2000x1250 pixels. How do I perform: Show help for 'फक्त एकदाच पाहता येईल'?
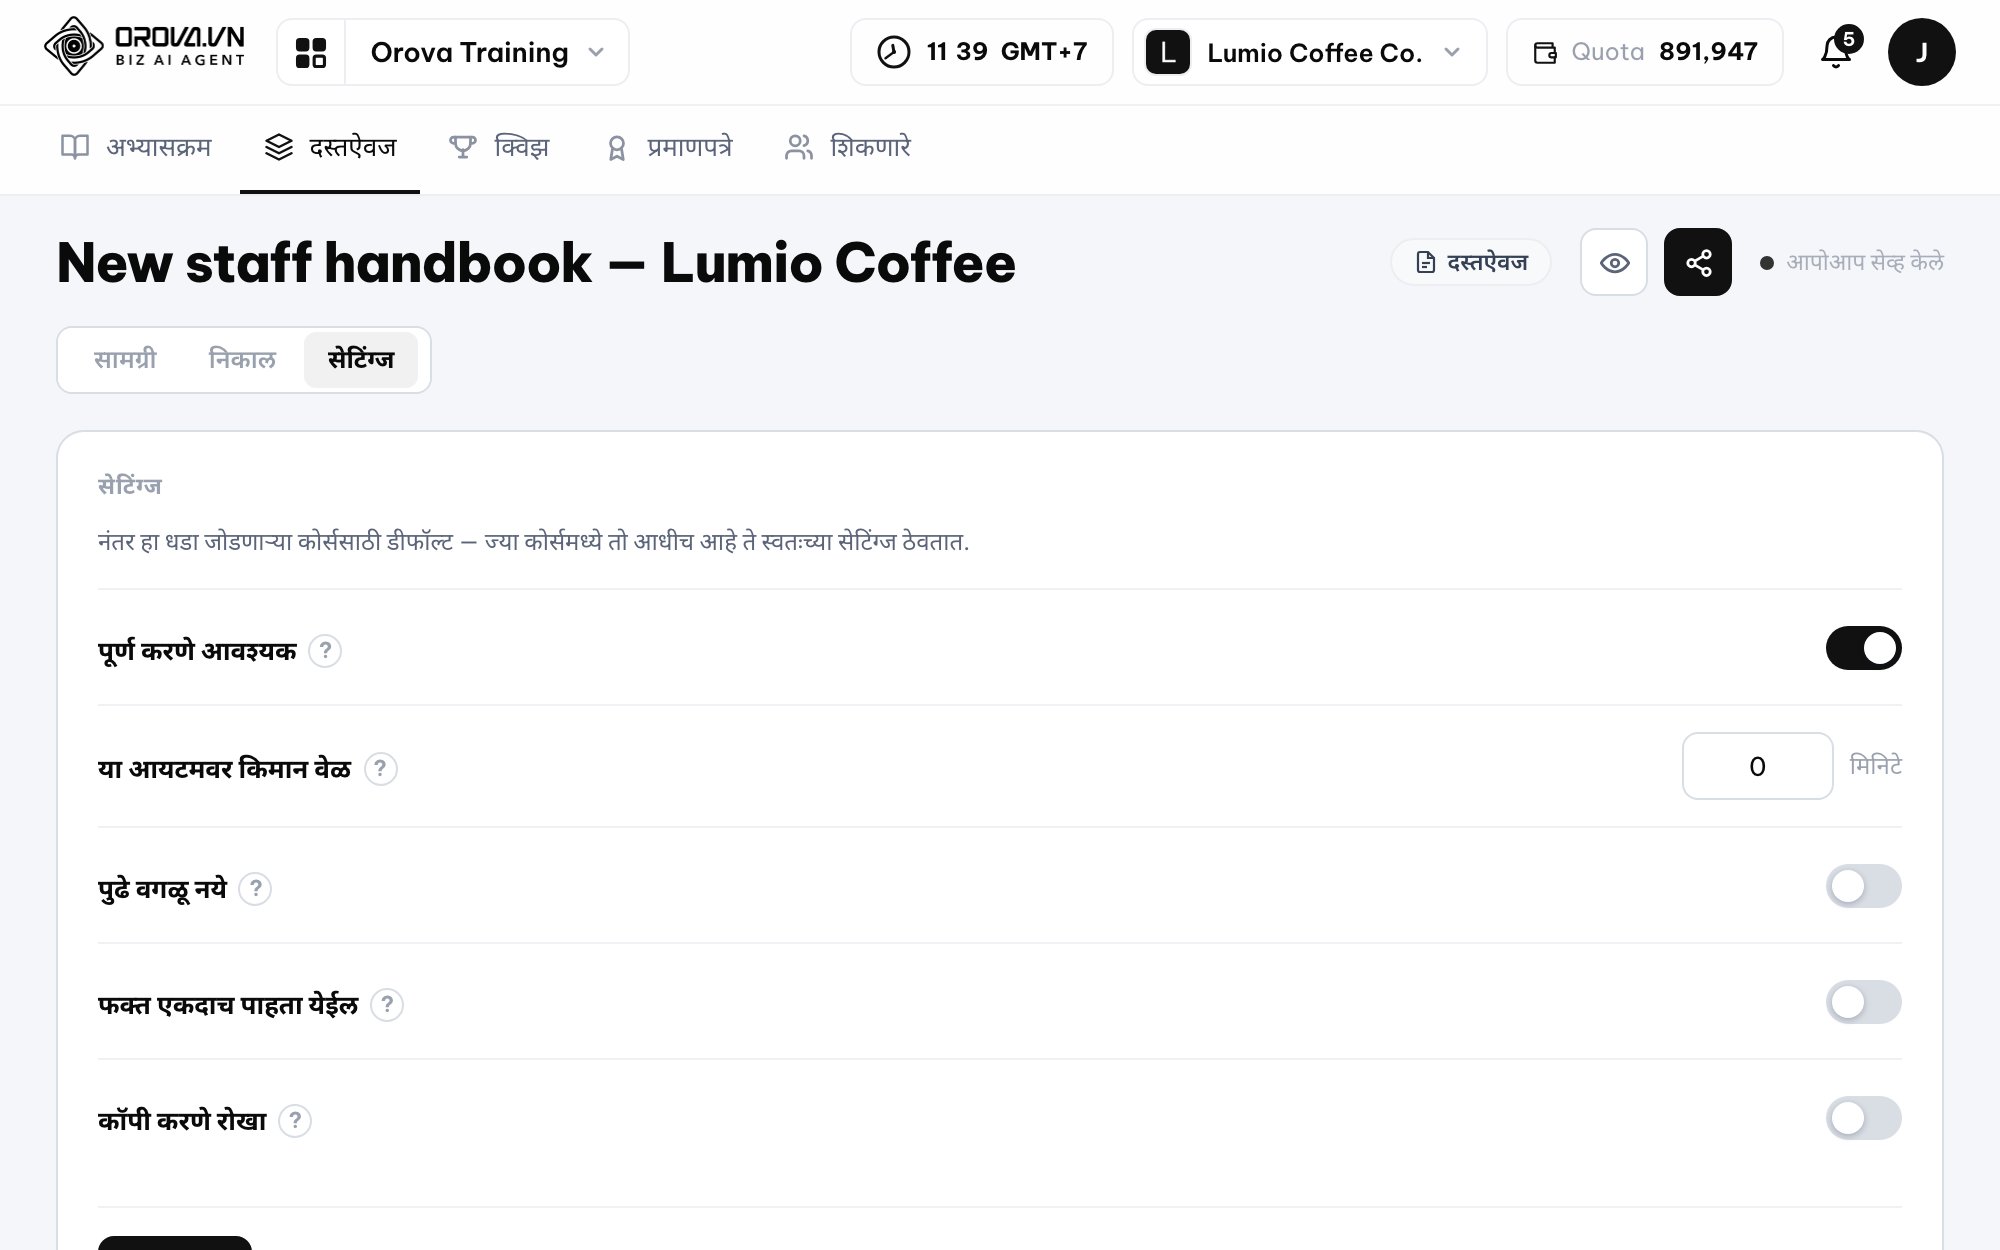387,1005
